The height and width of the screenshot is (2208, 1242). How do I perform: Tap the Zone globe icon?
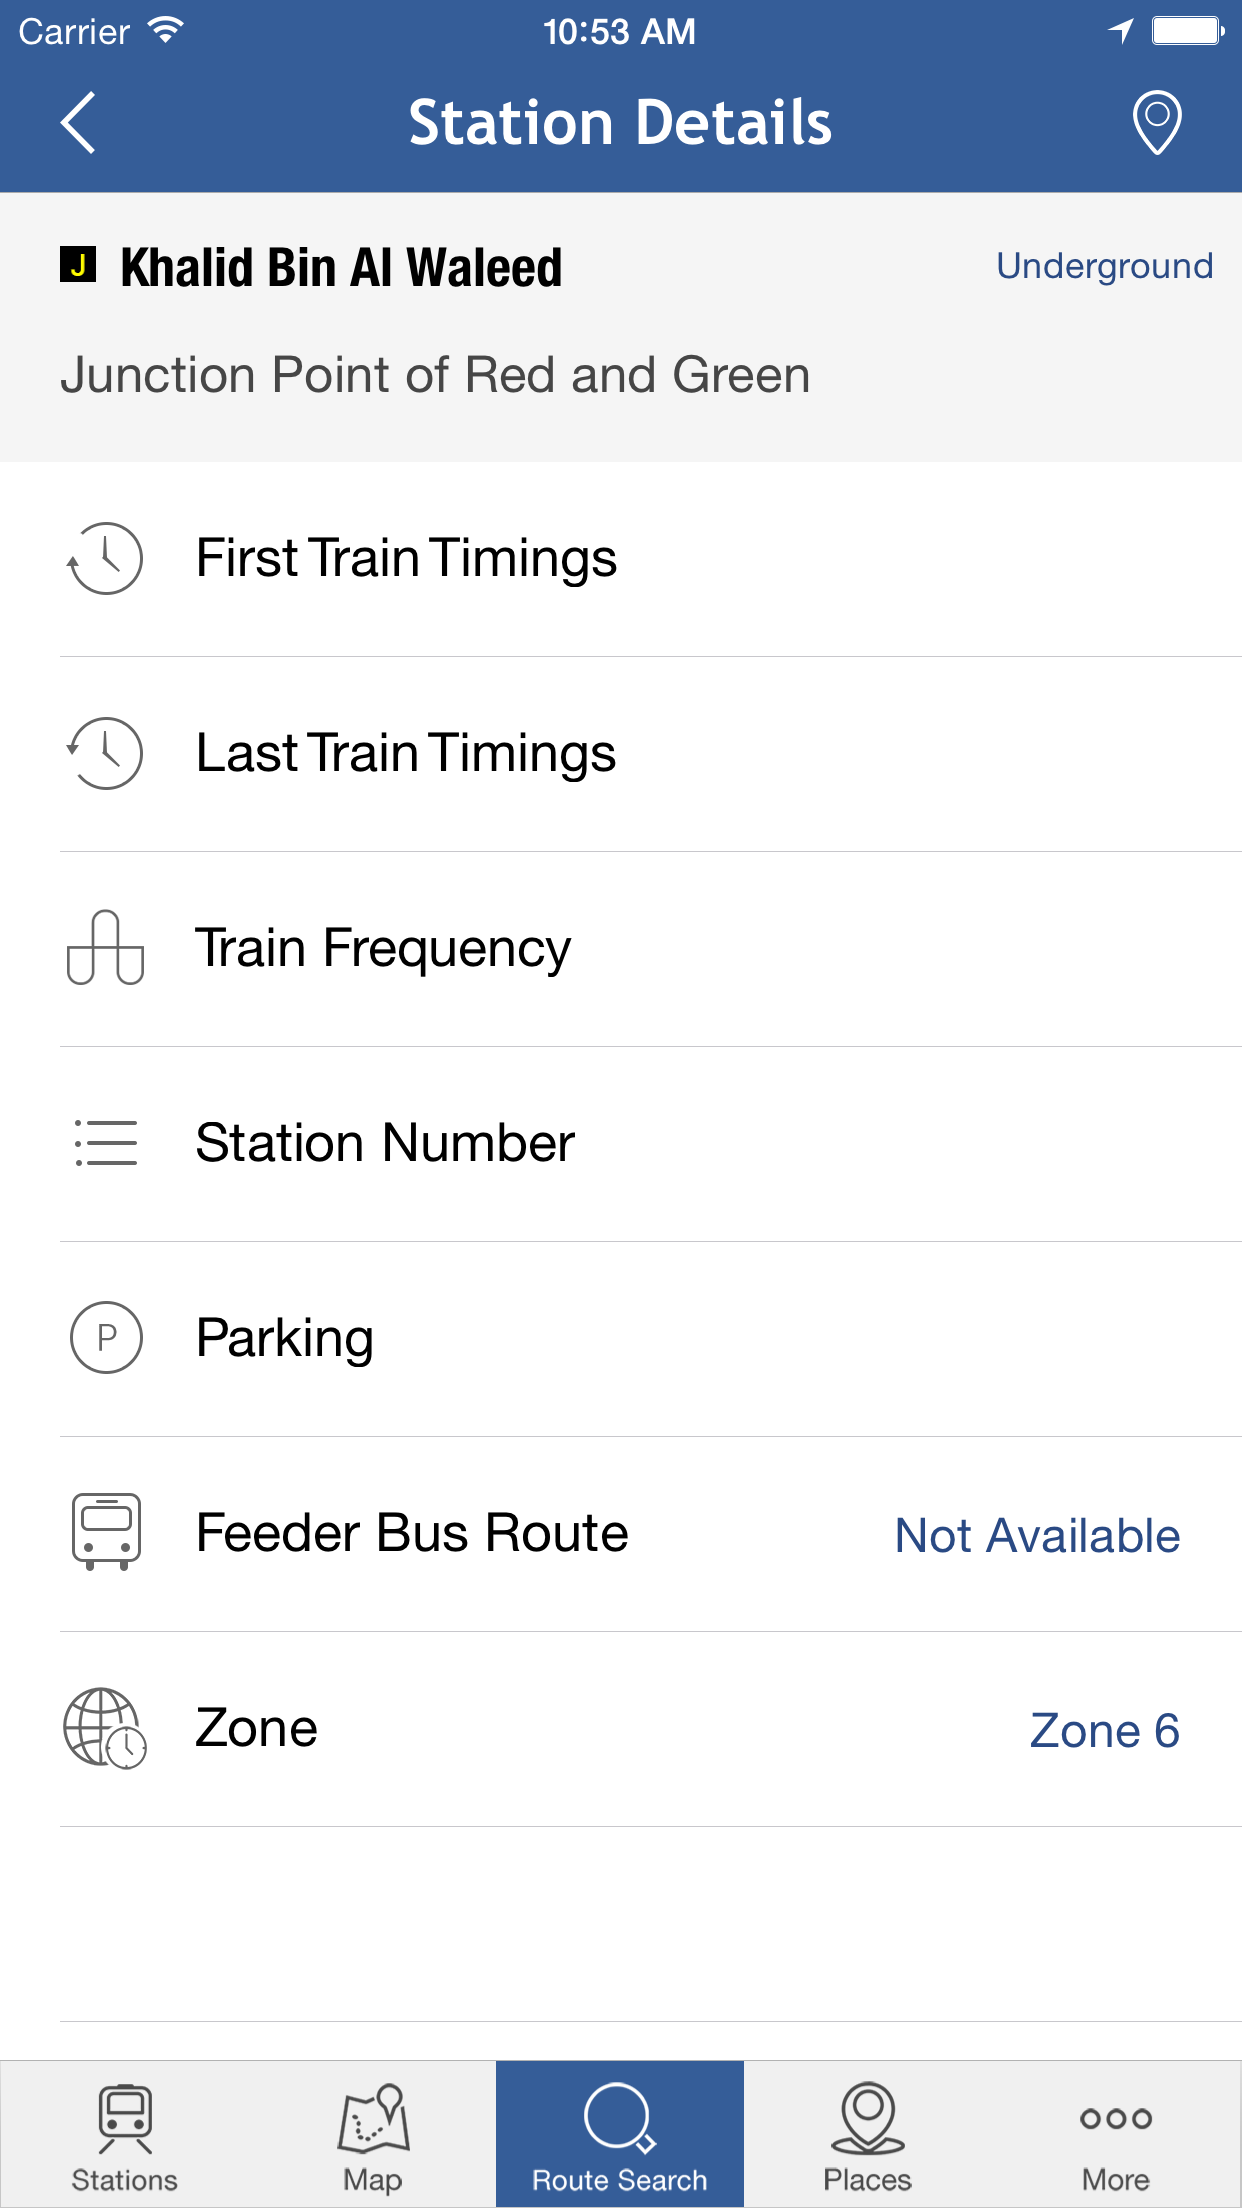tap(105, 1728)
